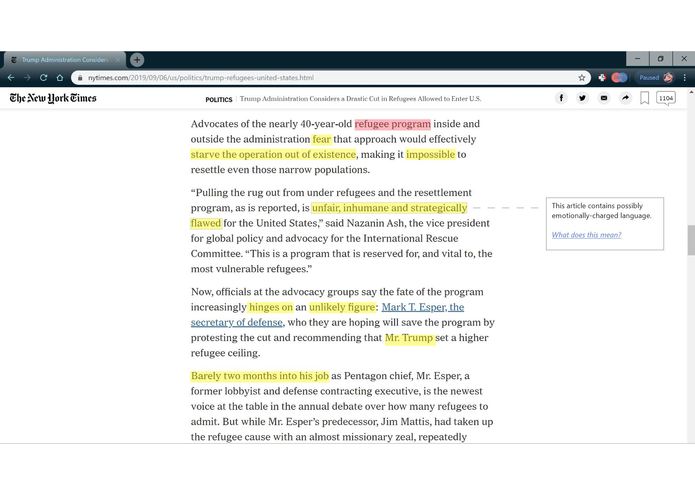Open the Paused profile button

pos(656,78)
